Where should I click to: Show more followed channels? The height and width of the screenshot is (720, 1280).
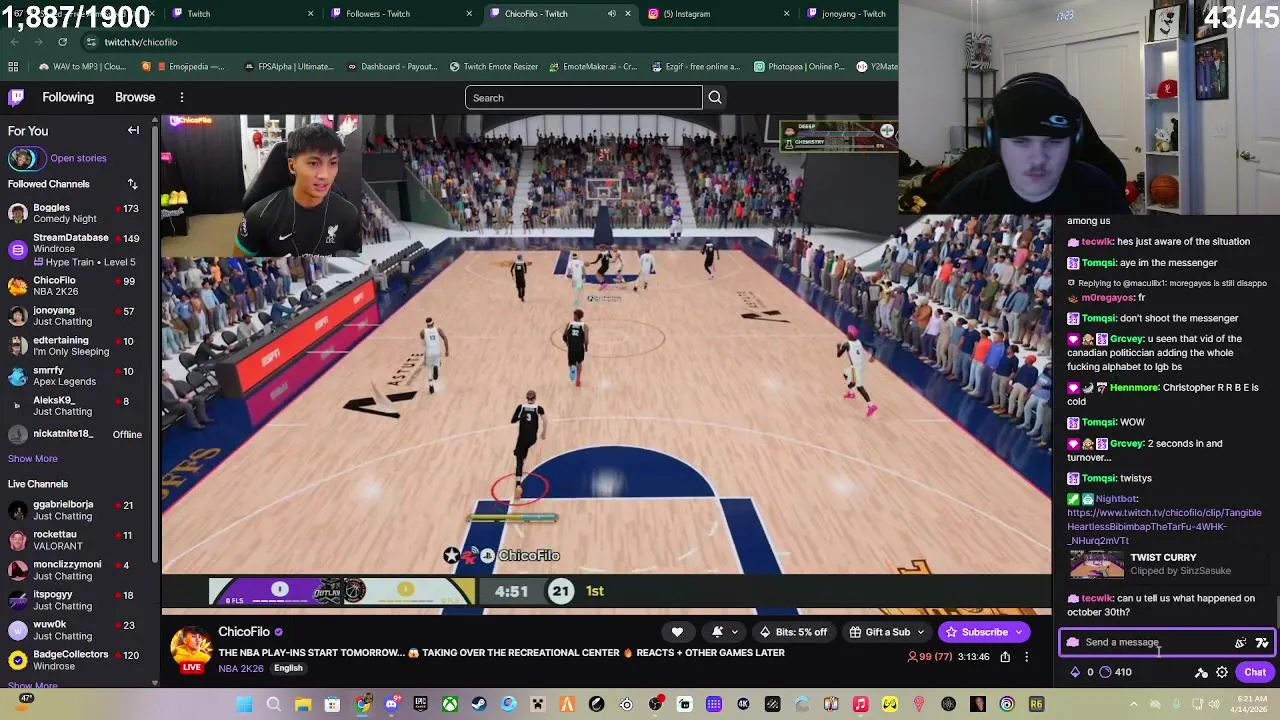[33, 458]
